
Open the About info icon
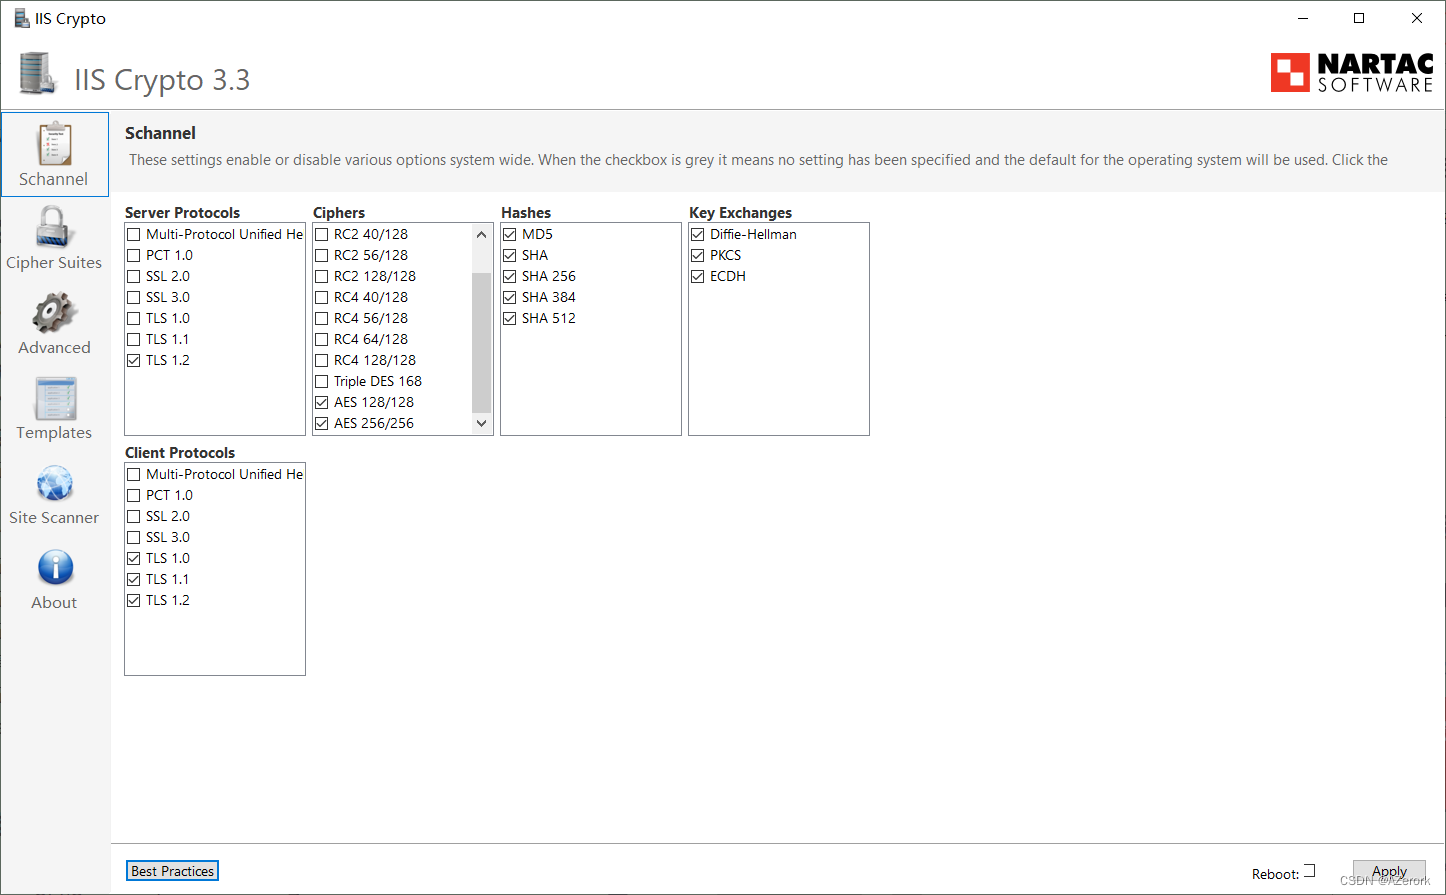point(55,568)
